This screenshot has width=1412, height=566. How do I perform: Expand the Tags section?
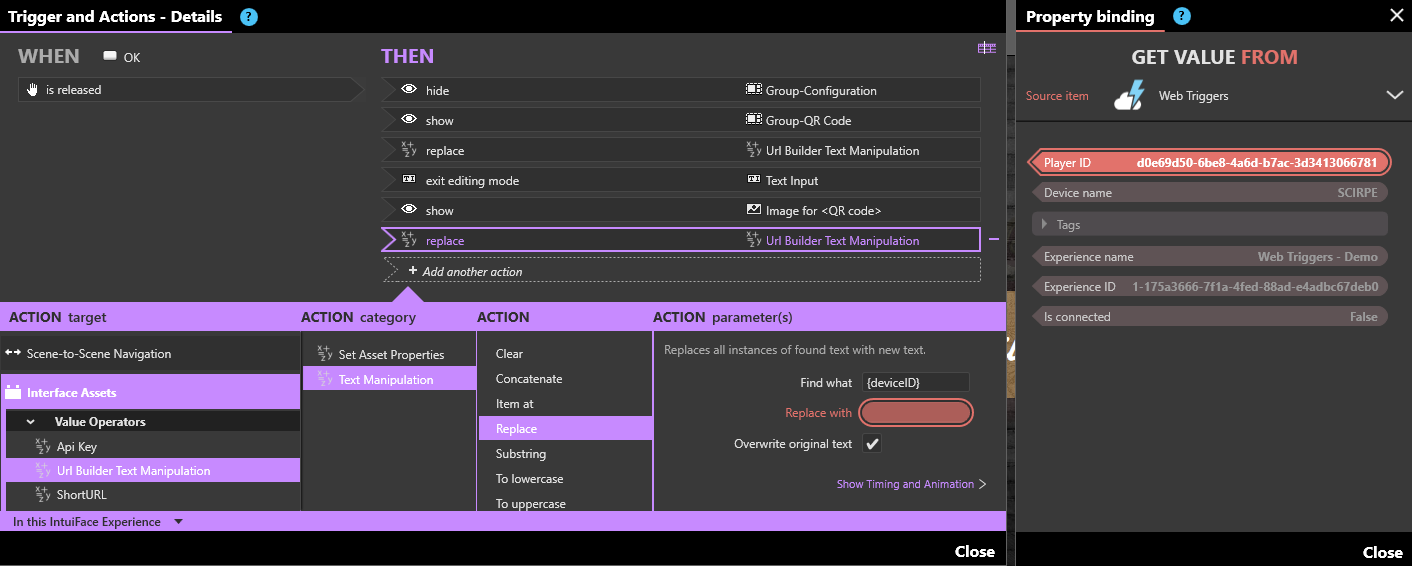point(1045,225)
